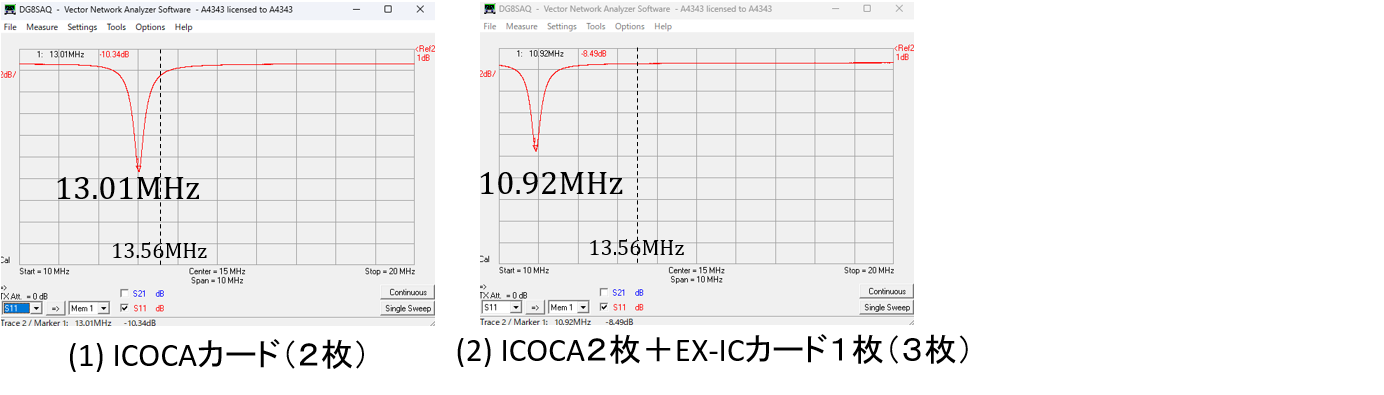The image size is (1384, 395).
Task: Open File menu in left VNA window
Action: coord(10,27)
